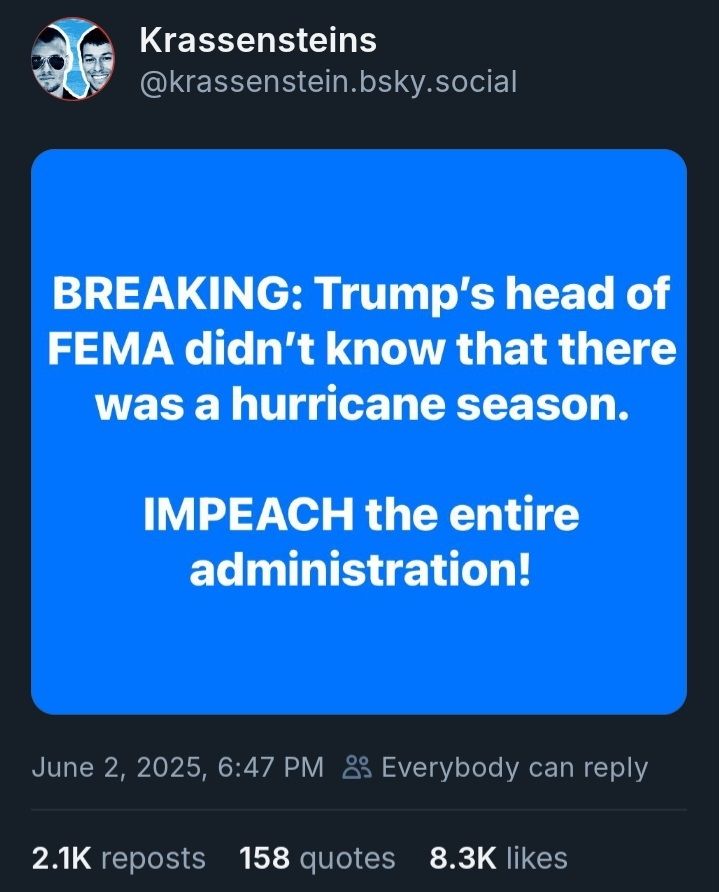This screenshot has width=719, height=892.
Task: Click the 'BREAKING: Trump's head of' line
Action: pos(359,295)
